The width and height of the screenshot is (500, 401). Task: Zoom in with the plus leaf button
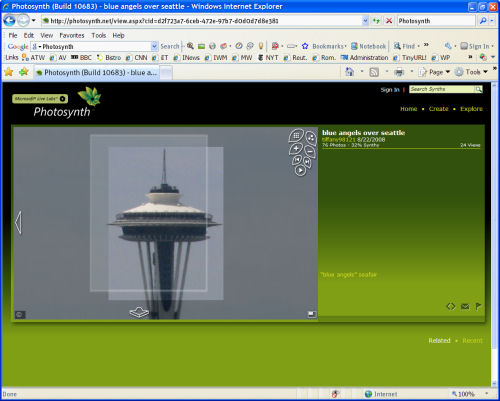click(296, 148)
